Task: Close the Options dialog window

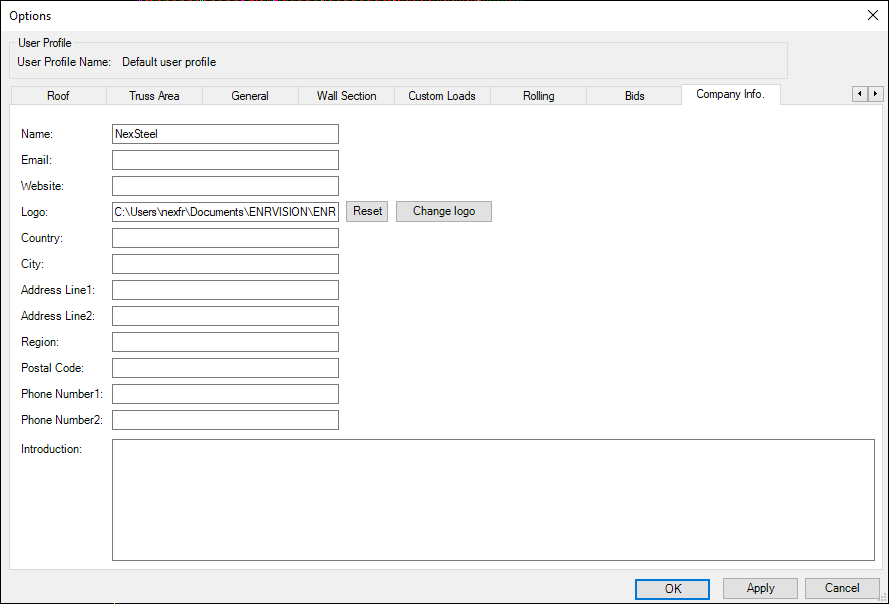Action: pos(871,15)
